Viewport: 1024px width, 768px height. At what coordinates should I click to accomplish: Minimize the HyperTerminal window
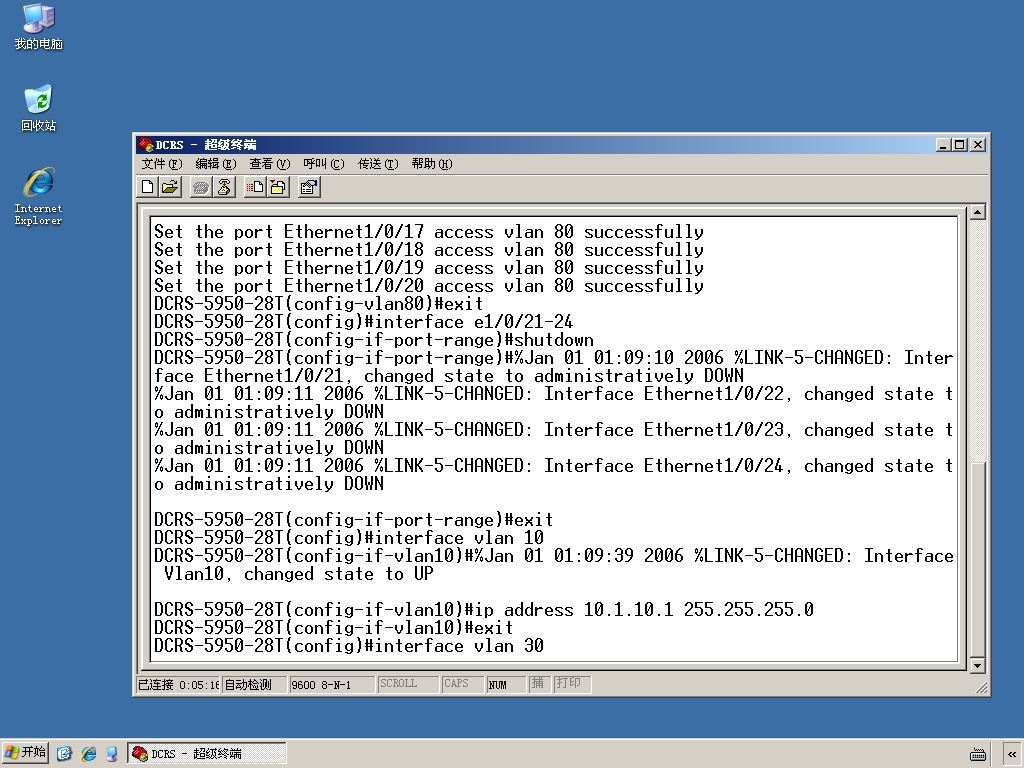pos(943,145)
